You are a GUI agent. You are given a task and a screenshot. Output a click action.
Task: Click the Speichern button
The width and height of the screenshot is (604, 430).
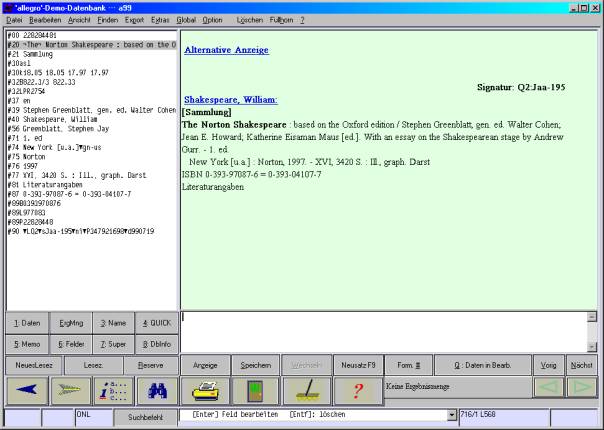[255, 365]
